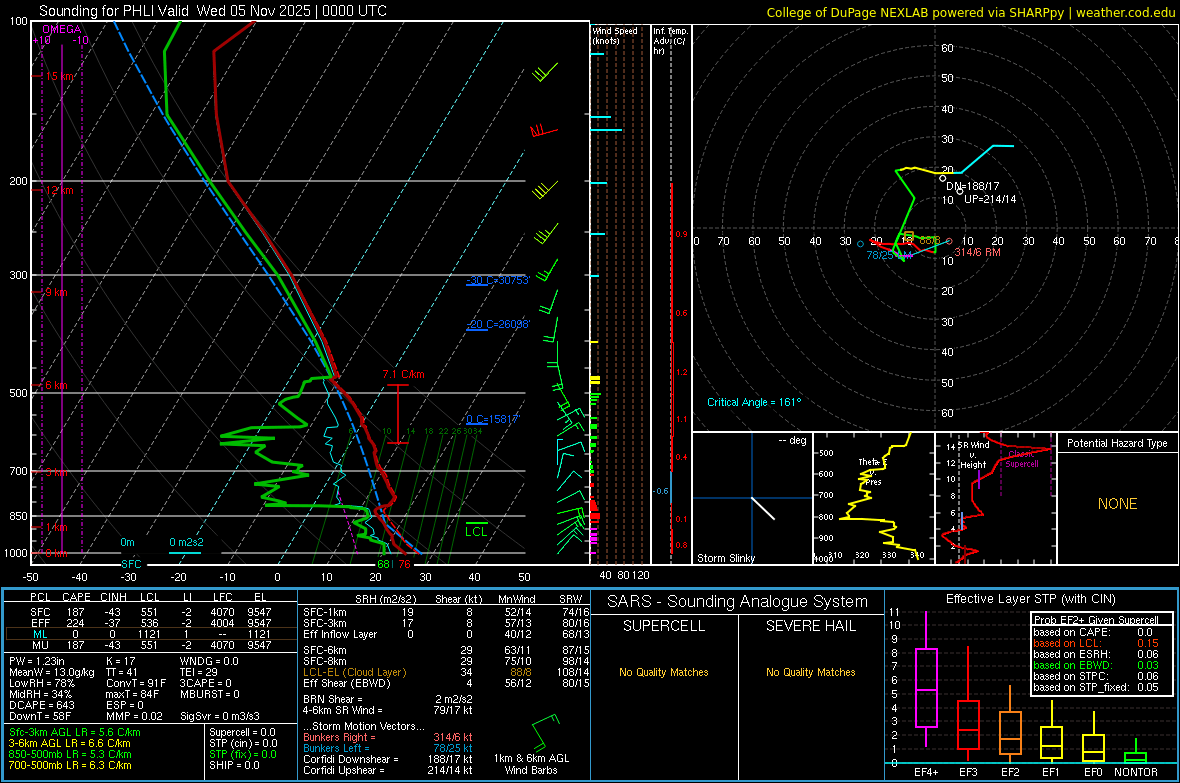1180x783 pixels.
Task: Select the '314/6 RM' storm motion label
Action: pos(978,252)
